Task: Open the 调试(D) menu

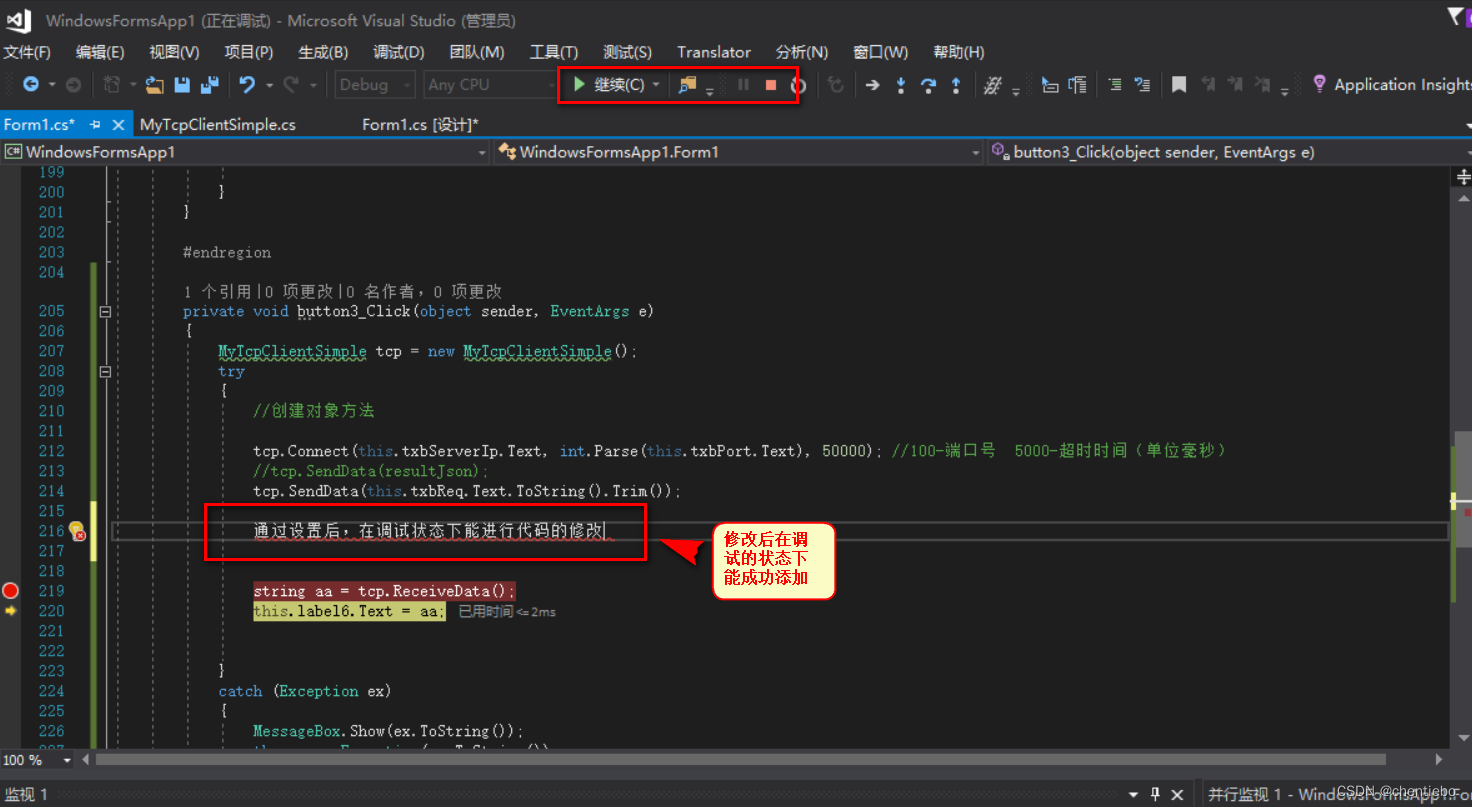Action: (x=398, y=52)
